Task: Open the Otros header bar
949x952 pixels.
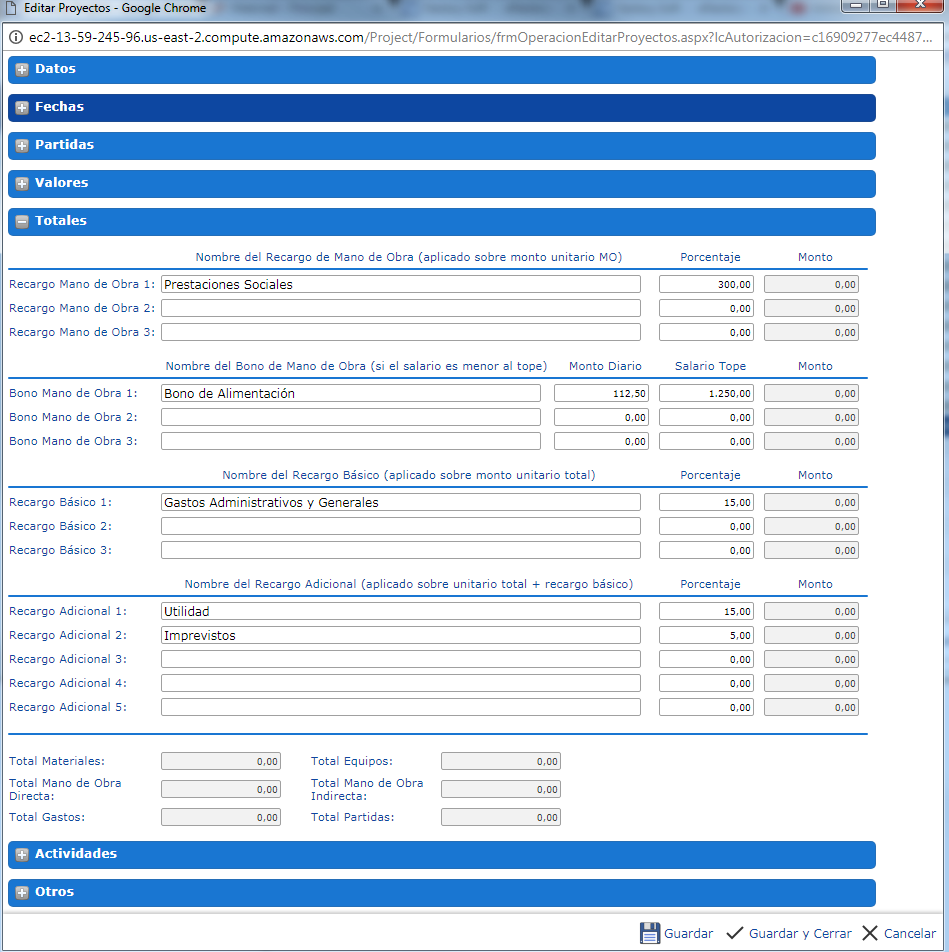Action: click(442, 892)
